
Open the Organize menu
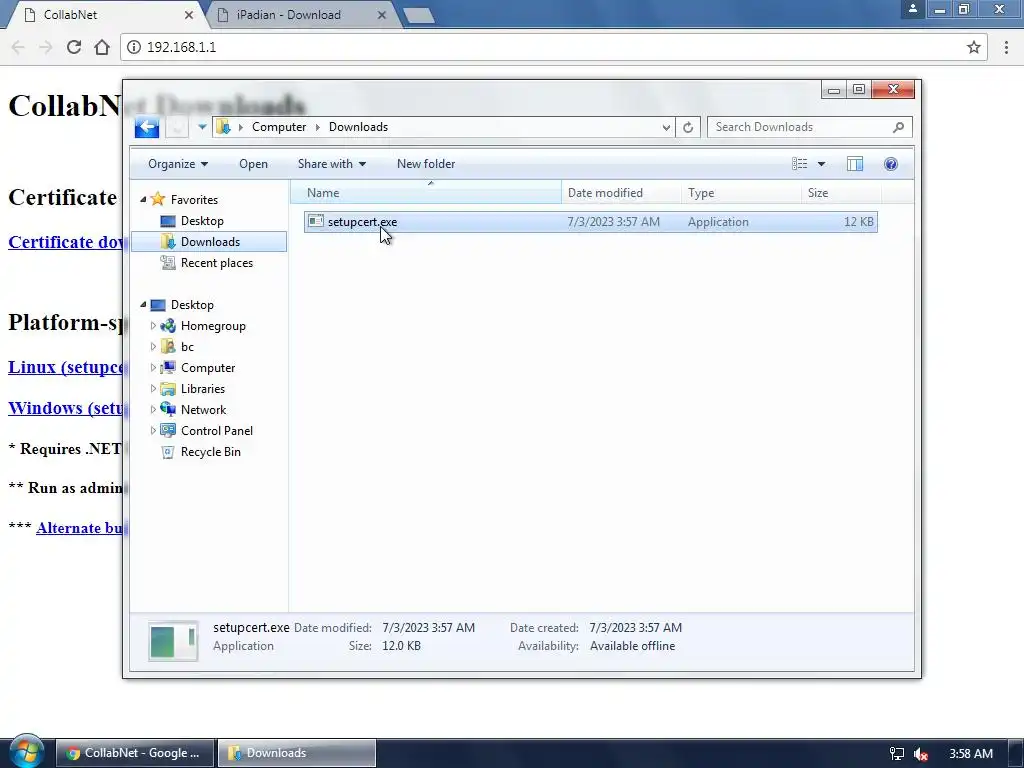coord(178,164)
